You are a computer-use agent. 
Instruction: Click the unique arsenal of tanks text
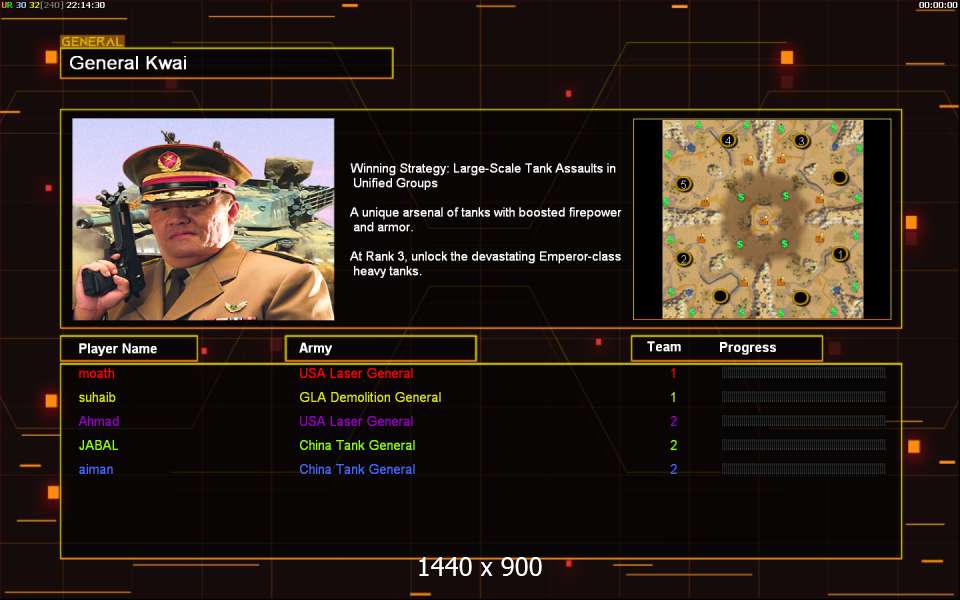pos(486,220)
